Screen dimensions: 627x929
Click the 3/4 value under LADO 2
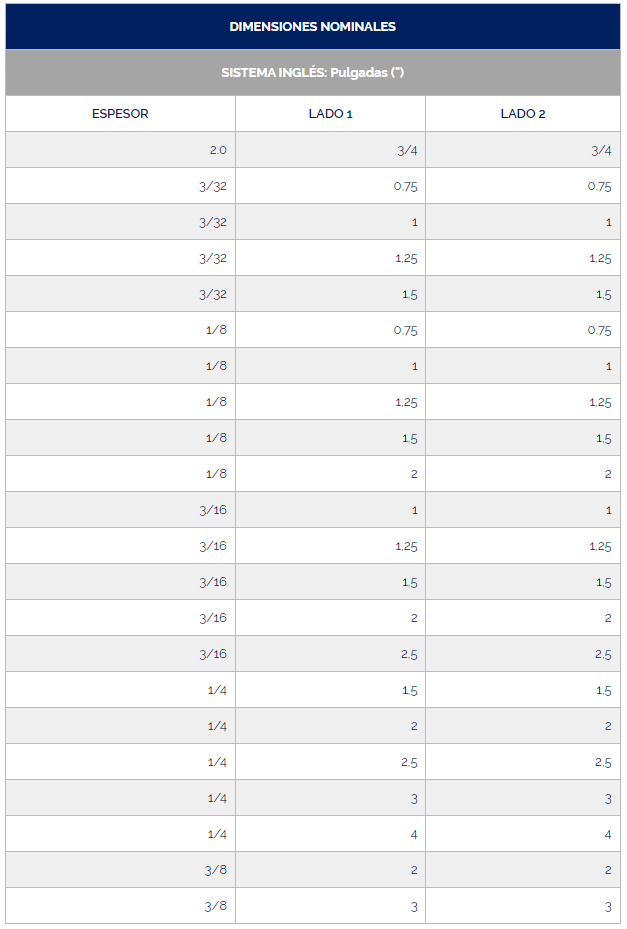600,150
